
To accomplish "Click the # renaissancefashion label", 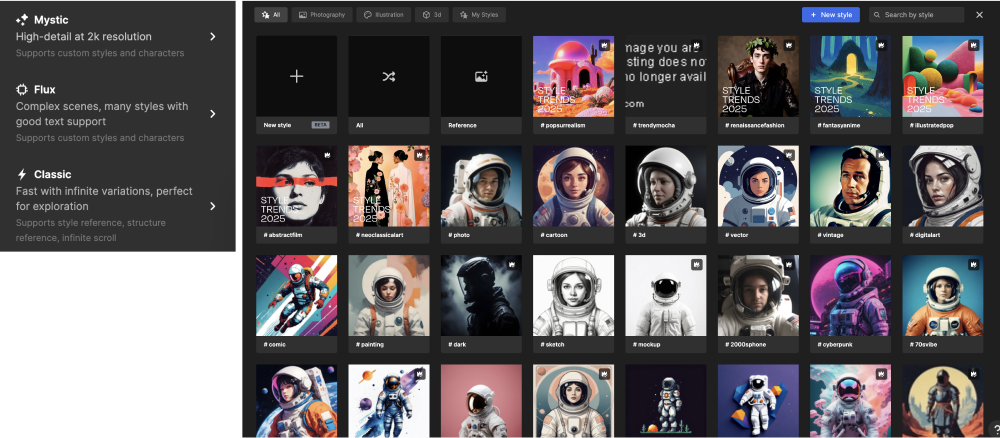I will pyautogui.click(x=755, y=126).
